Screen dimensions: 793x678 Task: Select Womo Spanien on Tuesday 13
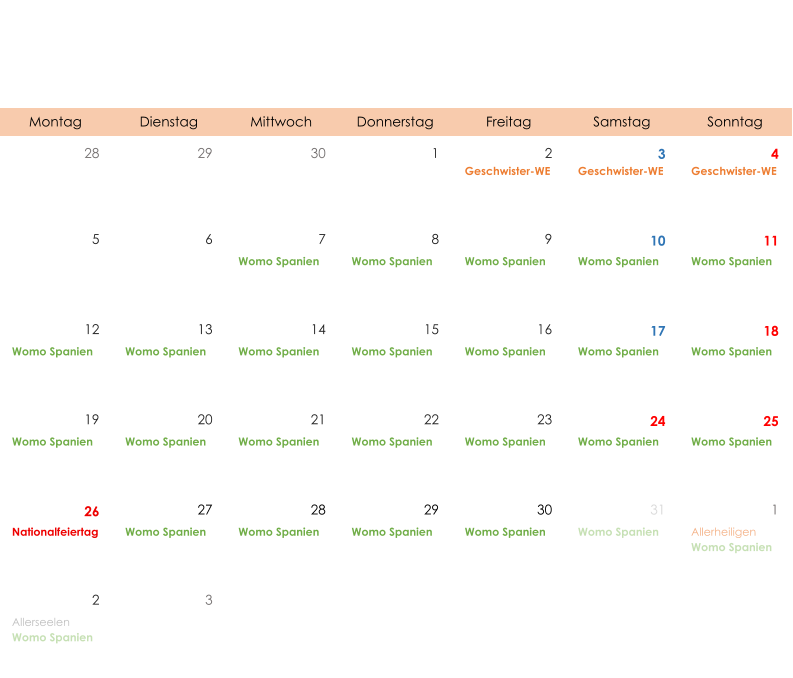click(x=165, y=351)
